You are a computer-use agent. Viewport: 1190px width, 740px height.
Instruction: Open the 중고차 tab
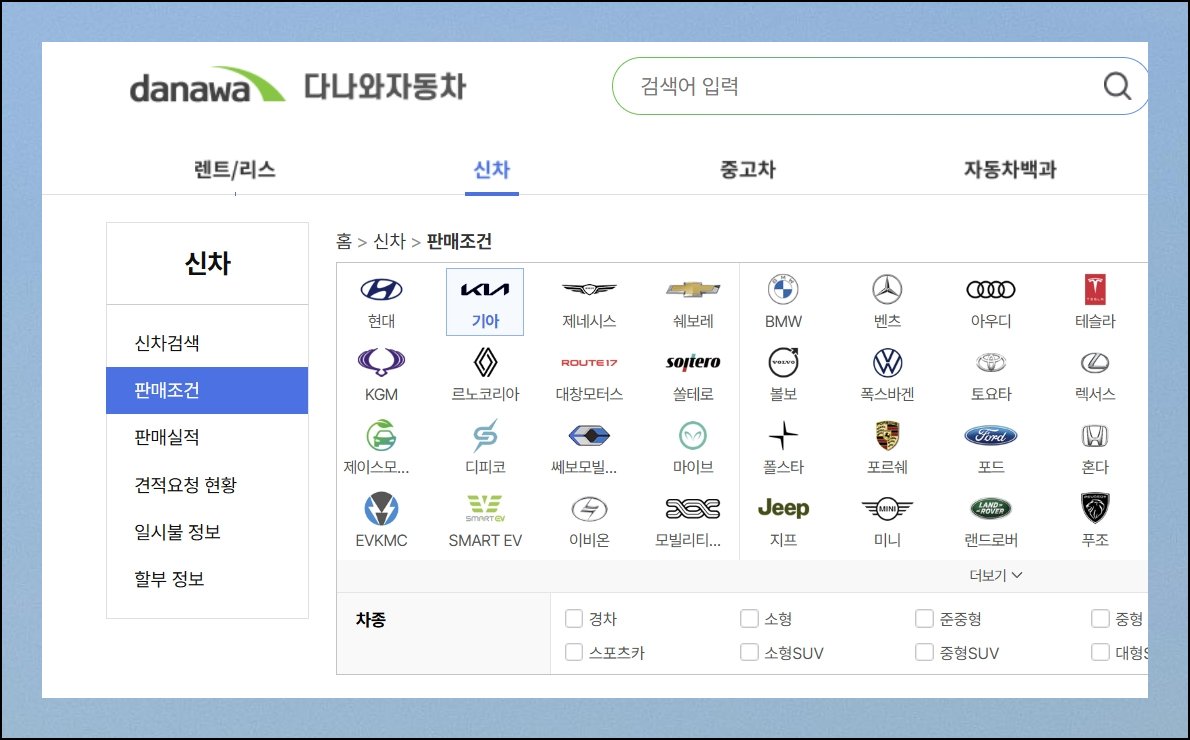pos(748,169)
